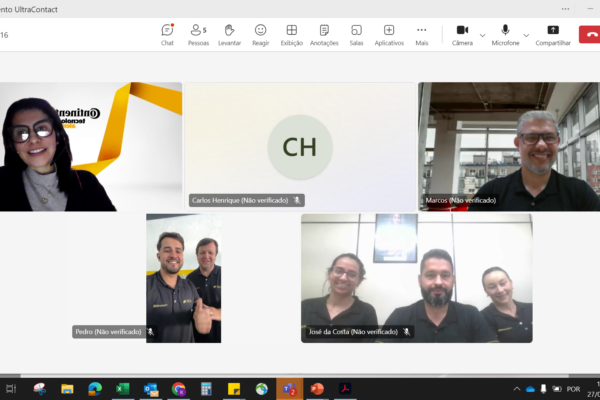This screenshot has width=600, height=400.
Task: Toggle the Câmera on or off
Action: pyautogui.click(x=462, y=34)
